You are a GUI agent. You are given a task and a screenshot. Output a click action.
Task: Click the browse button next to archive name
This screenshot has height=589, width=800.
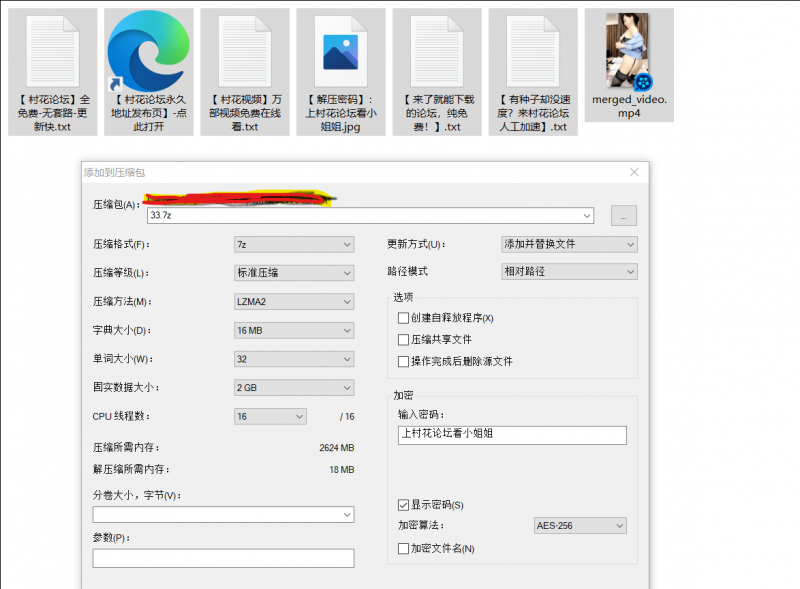click(x=623, y=215)
